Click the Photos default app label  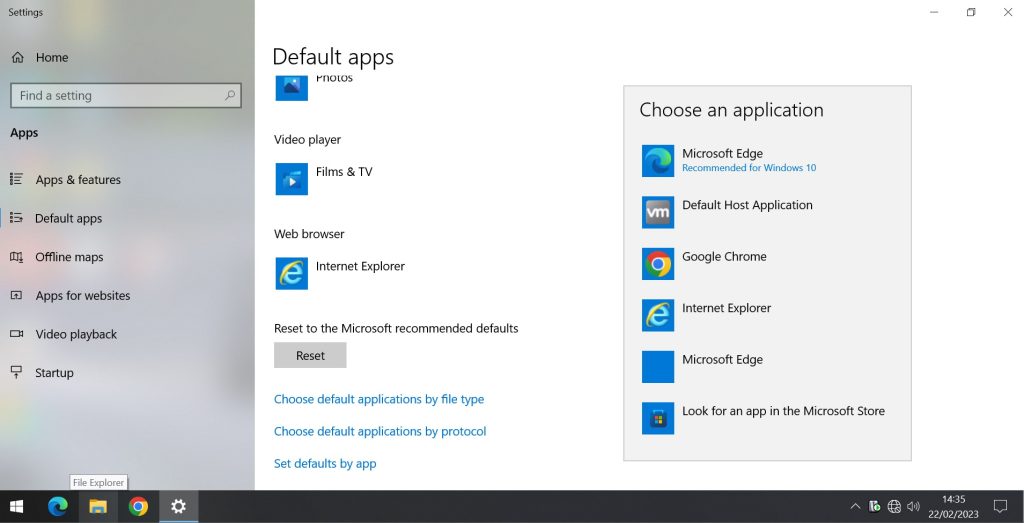(x=334, y=78)
